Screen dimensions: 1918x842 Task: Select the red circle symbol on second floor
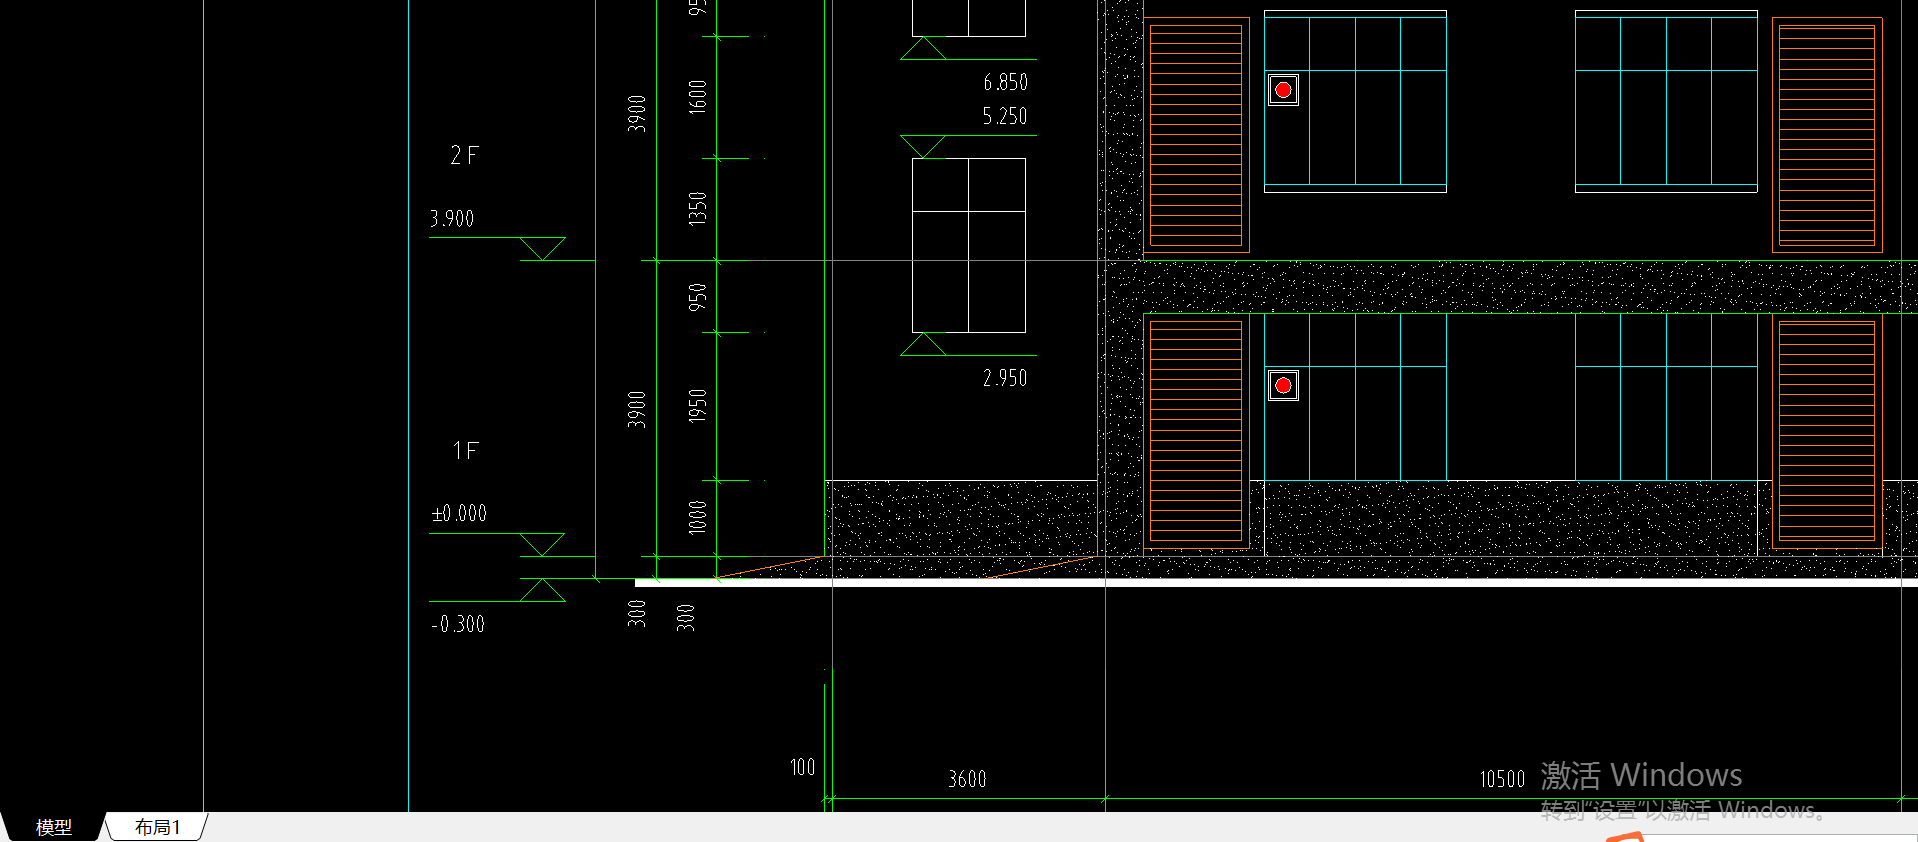click(x=1283, y=90)
